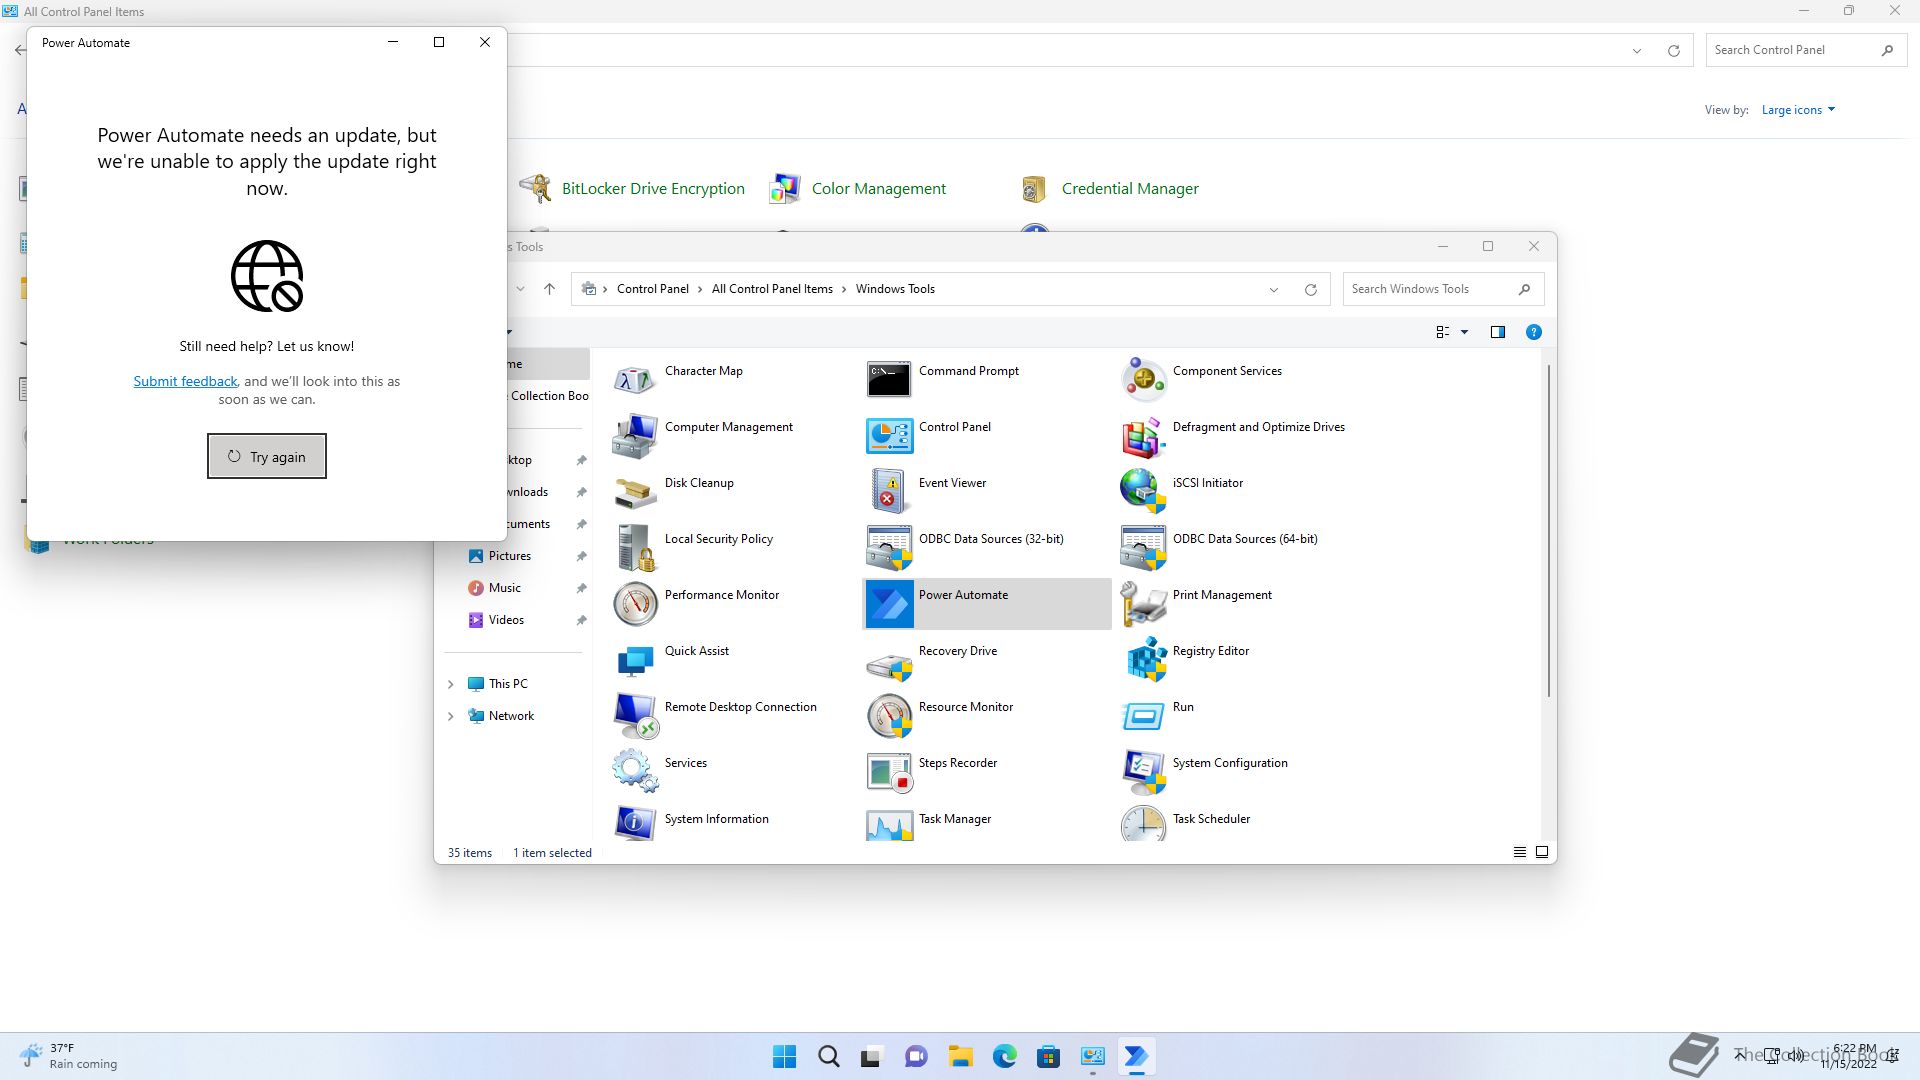The width and height of the screenshot is (1920, 1080).
Task: Open recent locations chevron beside Up arrow
Action: coord(520,289)
